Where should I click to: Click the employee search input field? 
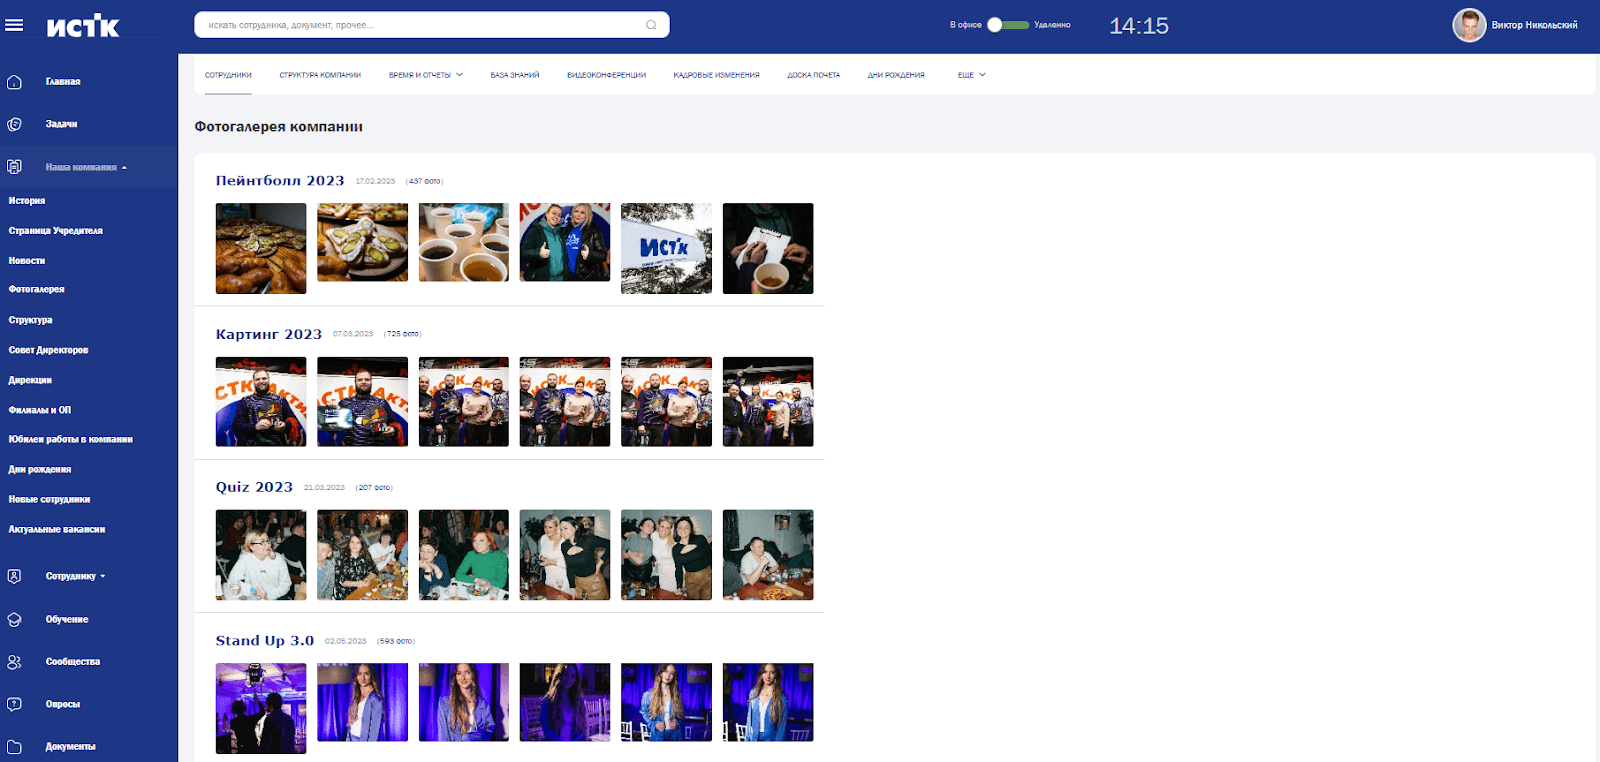(420, 25)
